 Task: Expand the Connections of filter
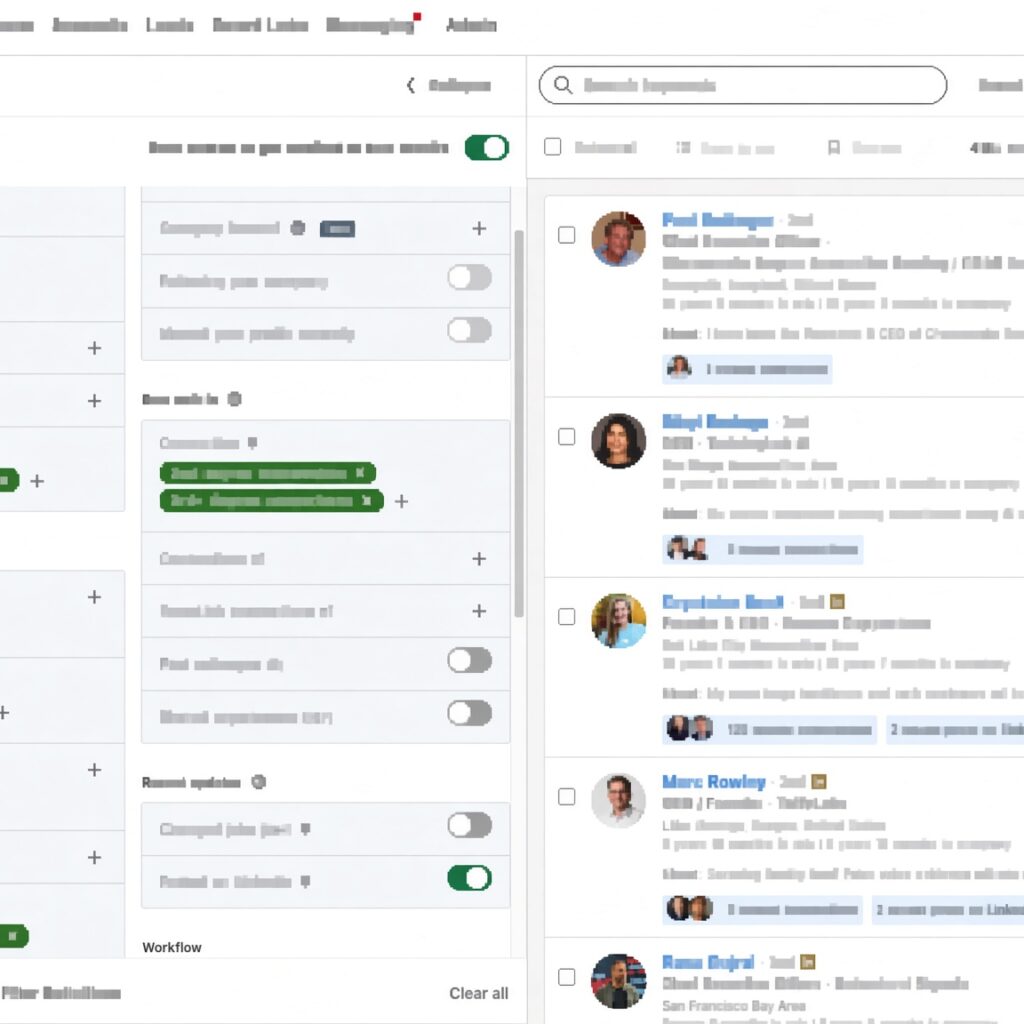[326, 558]
